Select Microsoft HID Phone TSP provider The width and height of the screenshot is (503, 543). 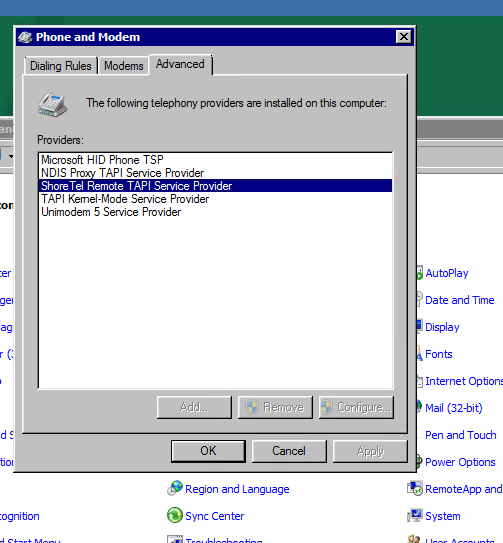point(215,160)
